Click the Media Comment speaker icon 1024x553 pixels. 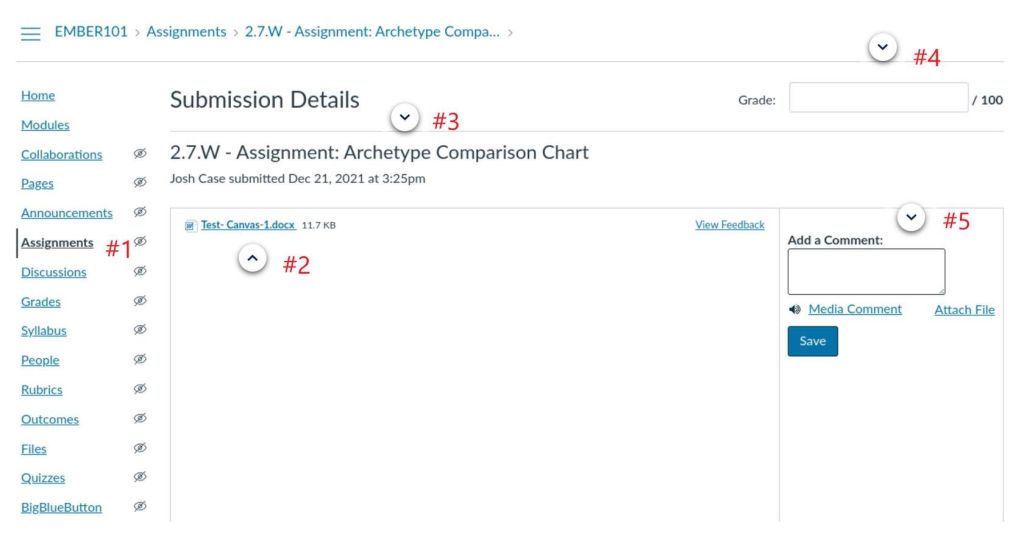(795, 310)
